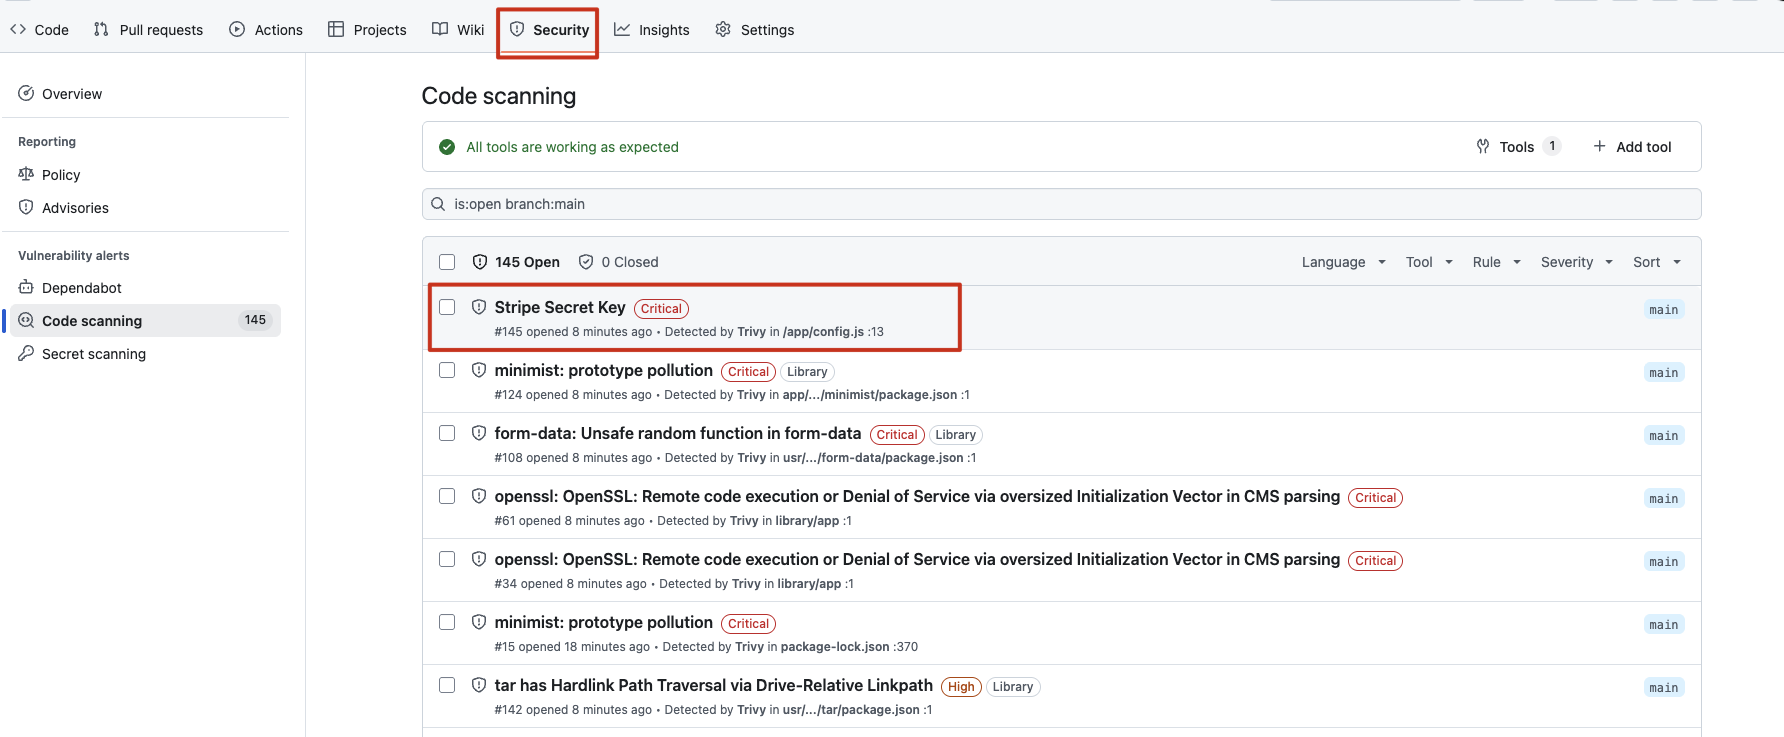Open the Wiki tab
The height and width of the screenshot is (737, 1784).
[x=458, y=30]
